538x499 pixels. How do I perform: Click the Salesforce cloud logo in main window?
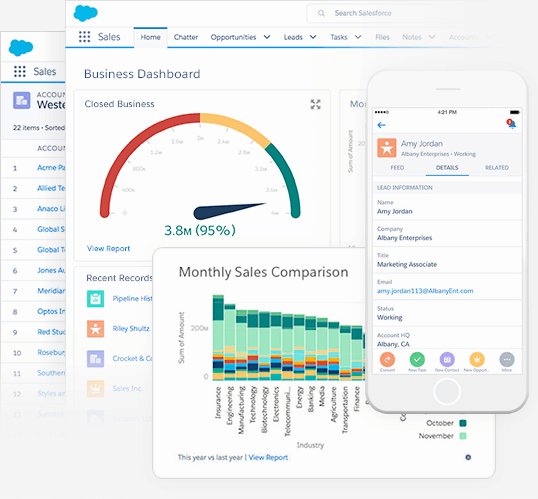coord(85,13)
